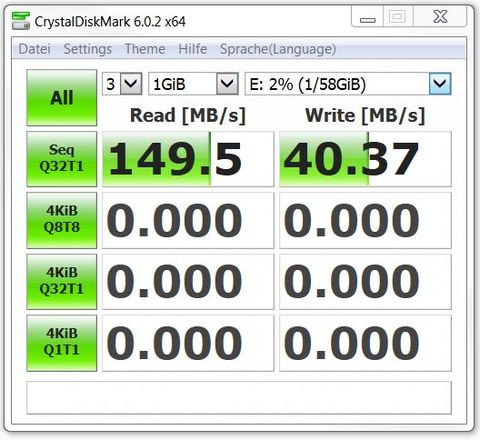Start the Seq Q32T1 test
Screen dimensions: 480x440
(x=62, y=159)
